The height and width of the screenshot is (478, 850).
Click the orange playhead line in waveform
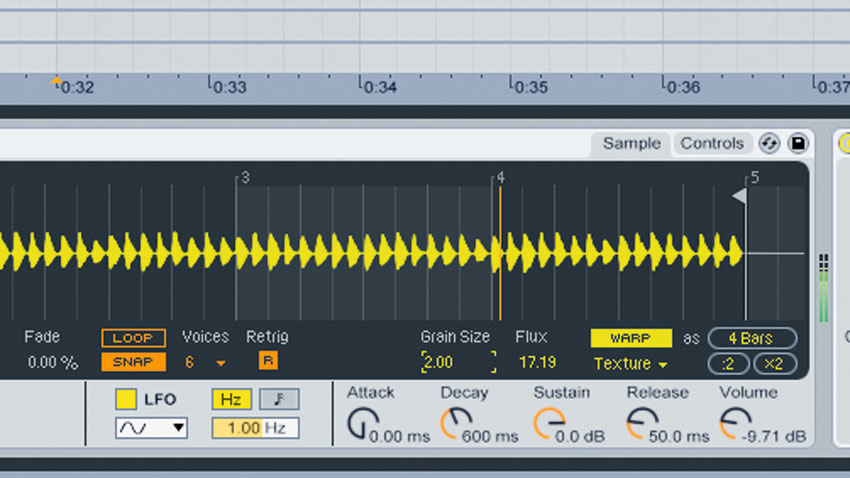coord(500,252)
